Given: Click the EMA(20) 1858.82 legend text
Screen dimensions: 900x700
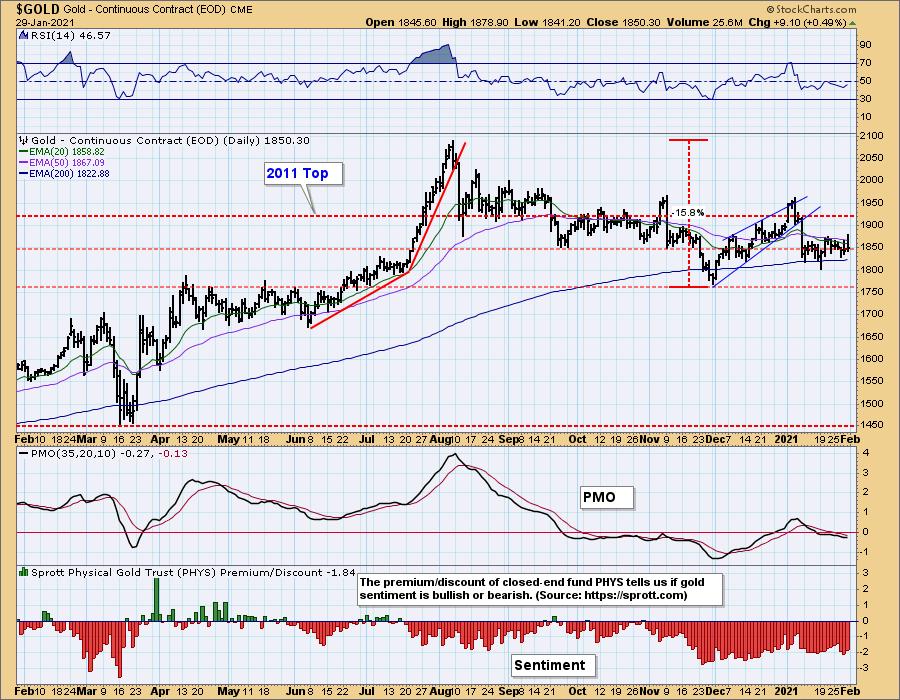Looking at the screenshot, I should pyautogui.click(x=67, y=151).
